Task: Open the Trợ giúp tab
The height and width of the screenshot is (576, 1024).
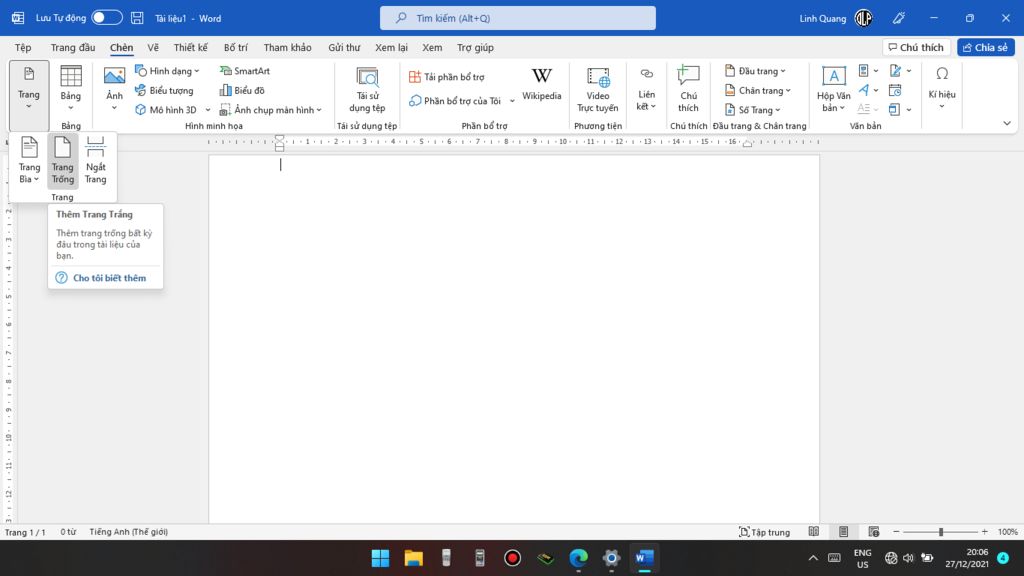Action: (x=475, y=48)
